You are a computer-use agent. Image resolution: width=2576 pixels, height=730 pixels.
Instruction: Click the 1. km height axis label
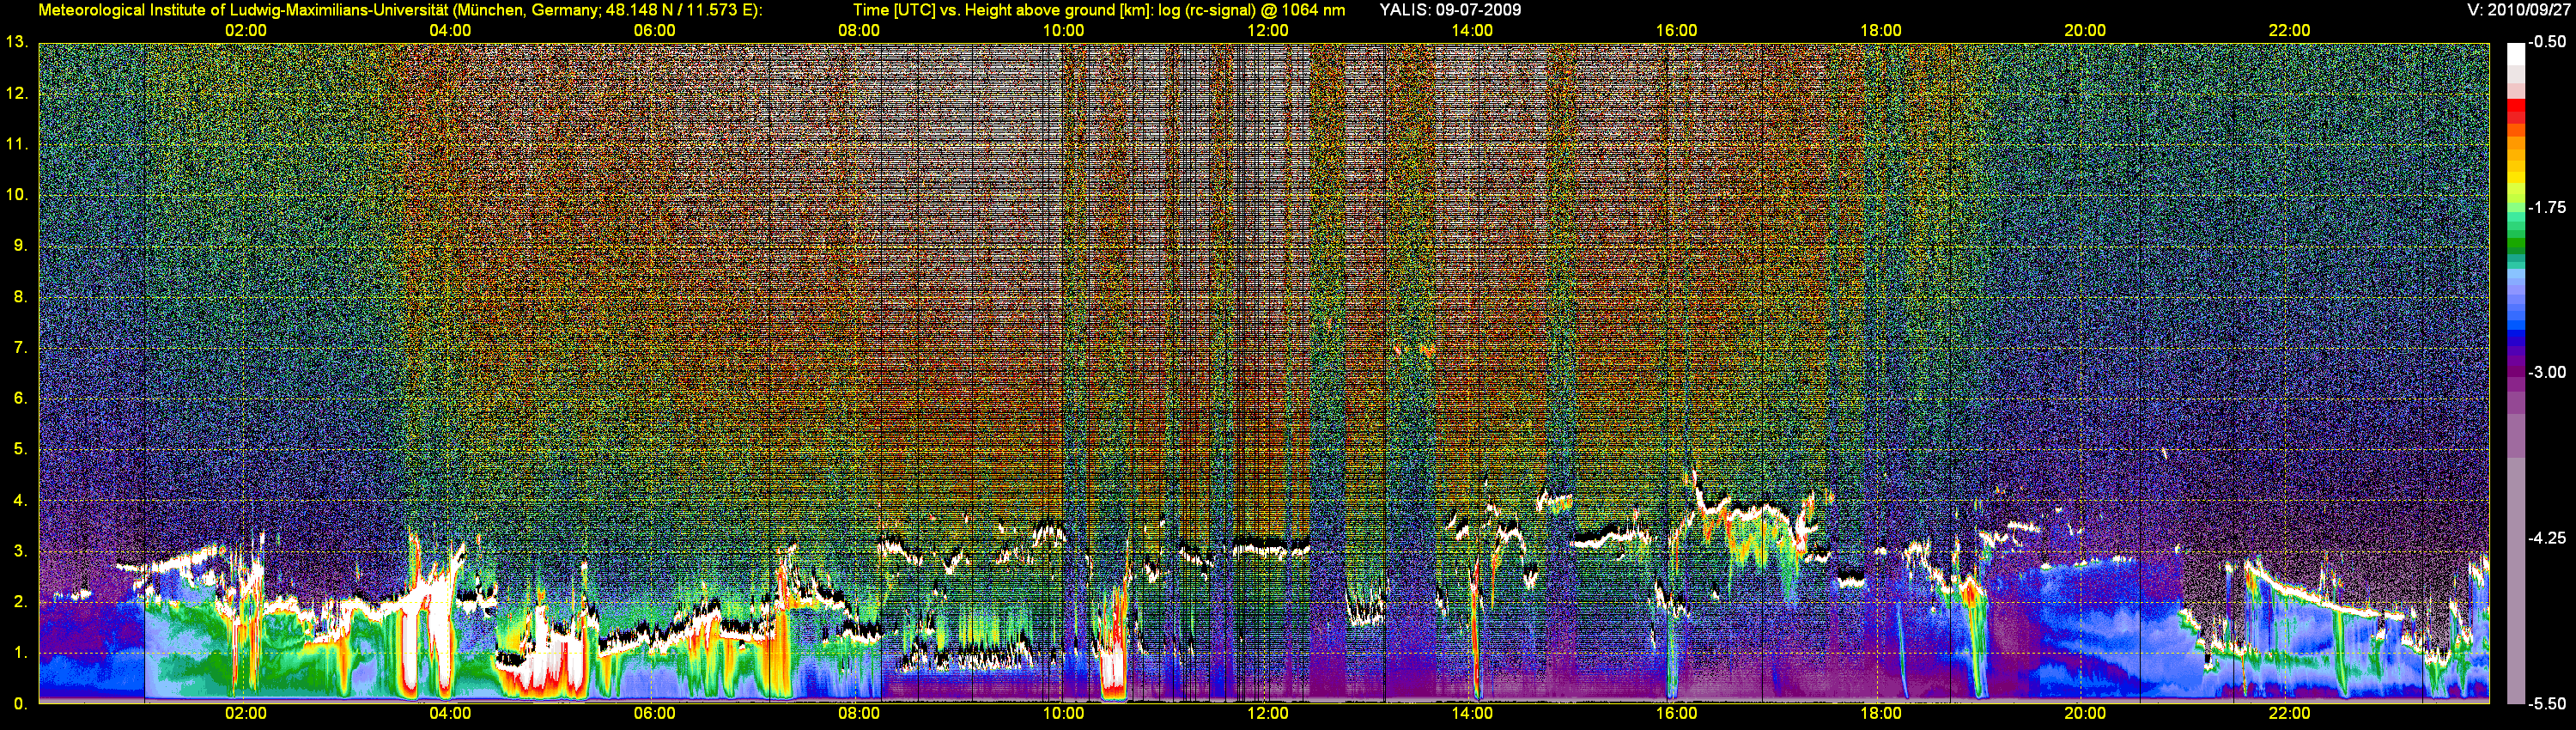[20, 653]
